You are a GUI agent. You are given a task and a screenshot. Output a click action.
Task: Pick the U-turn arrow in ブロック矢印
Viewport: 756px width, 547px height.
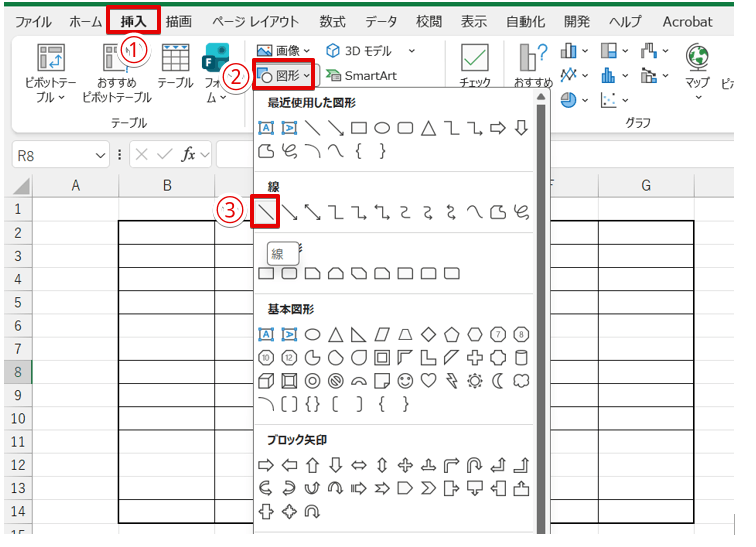pos(475,465)
